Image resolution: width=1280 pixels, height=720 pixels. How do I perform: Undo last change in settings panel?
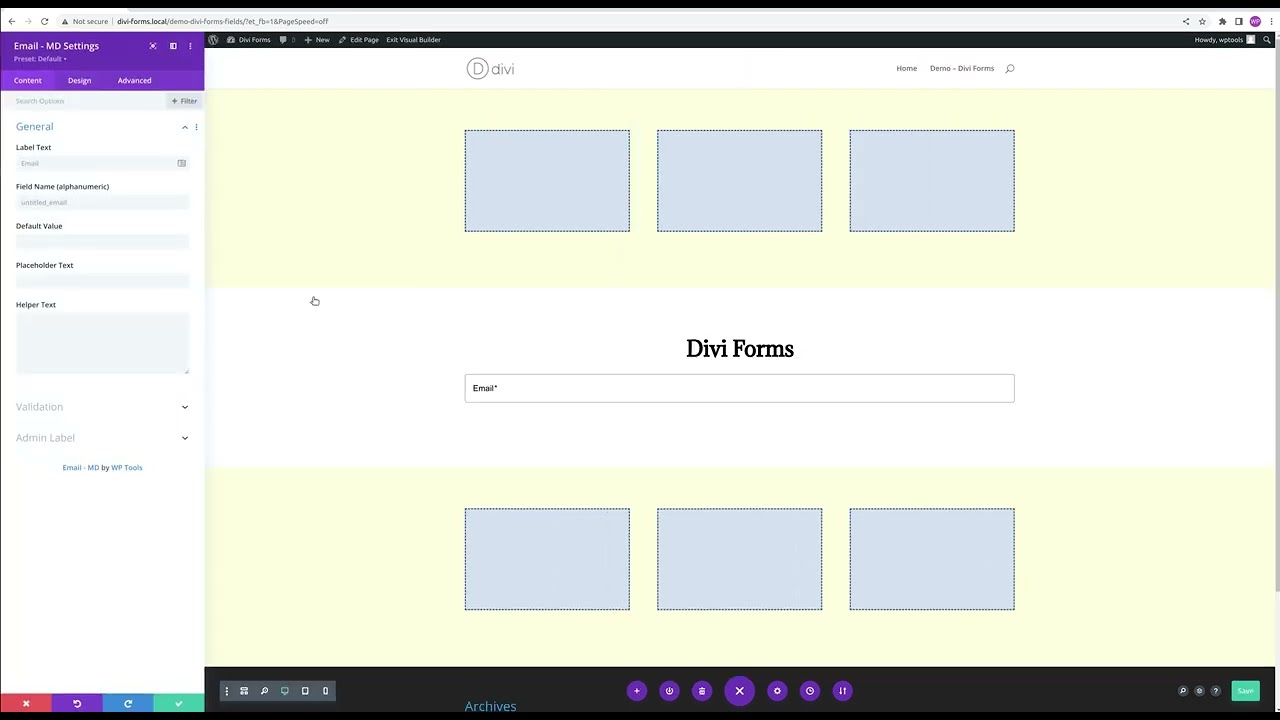click(x=77, y=704)
